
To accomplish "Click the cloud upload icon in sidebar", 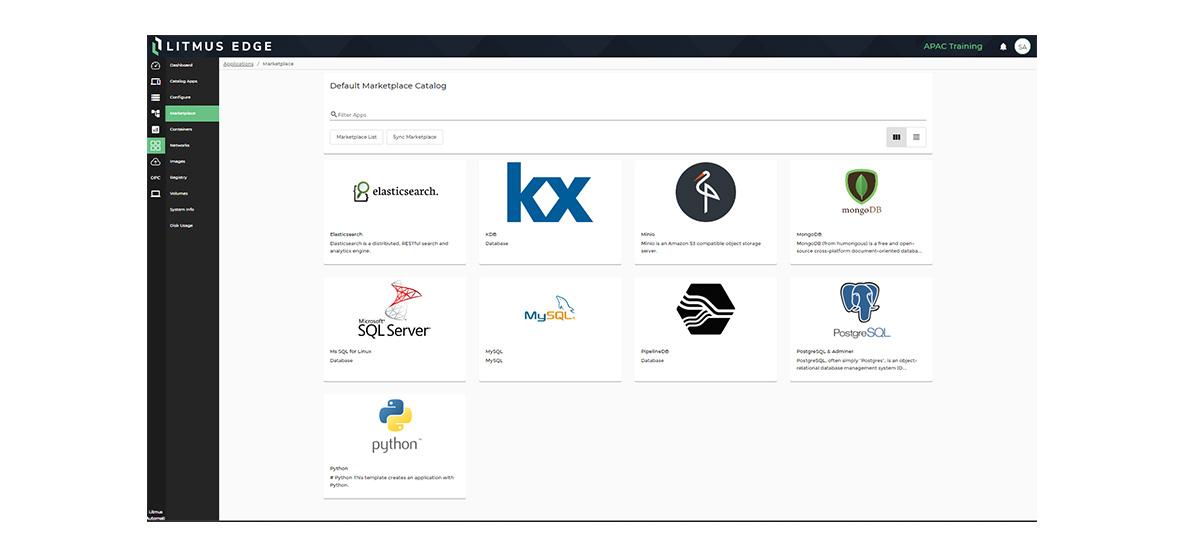I will (155, 162).
